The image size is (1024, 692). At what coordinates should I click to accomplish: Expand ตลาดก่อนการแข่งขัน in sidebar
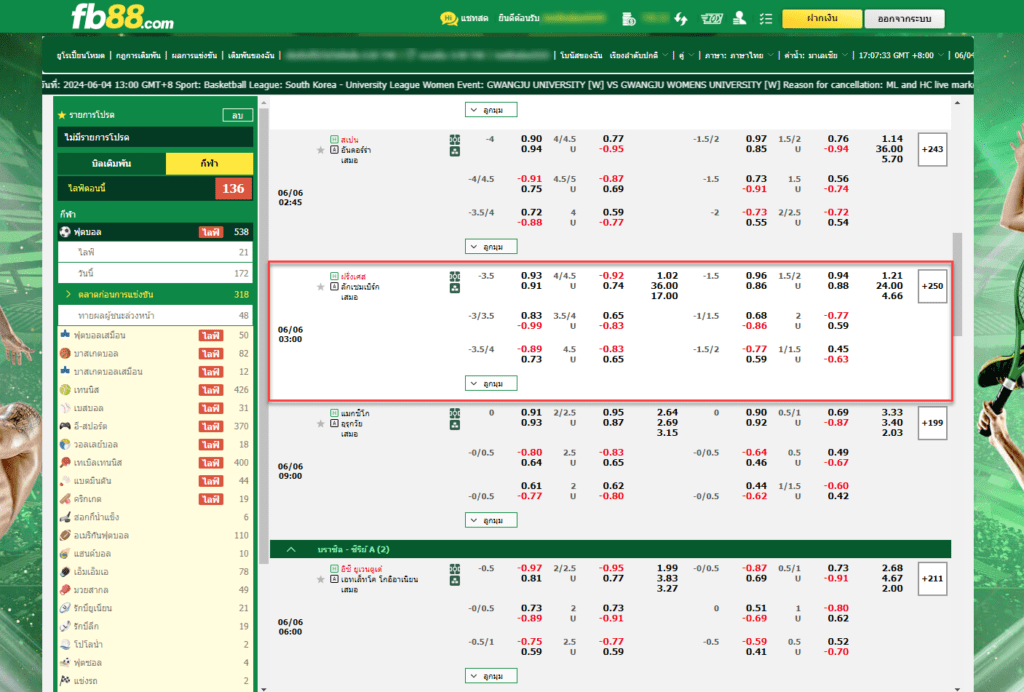tap(155, 294)
